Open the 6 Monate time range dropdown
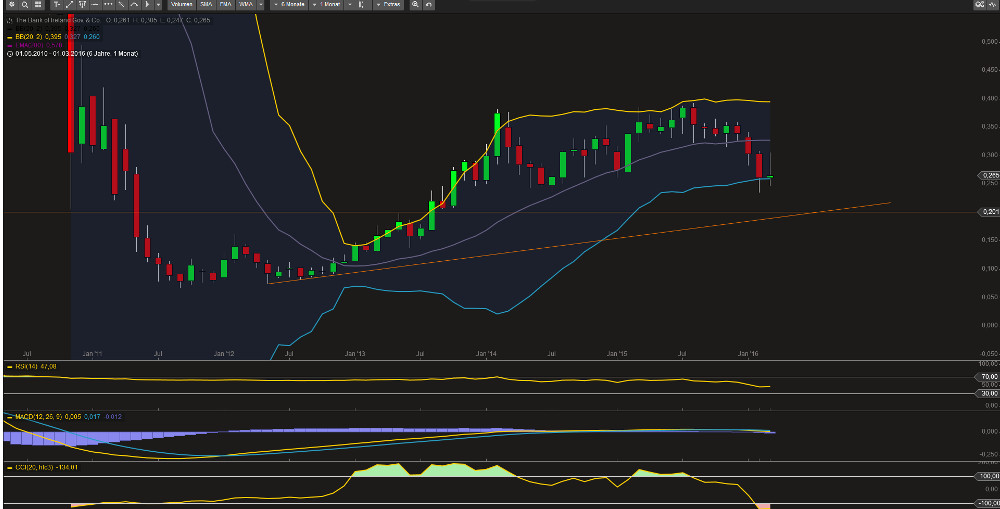 290,5
